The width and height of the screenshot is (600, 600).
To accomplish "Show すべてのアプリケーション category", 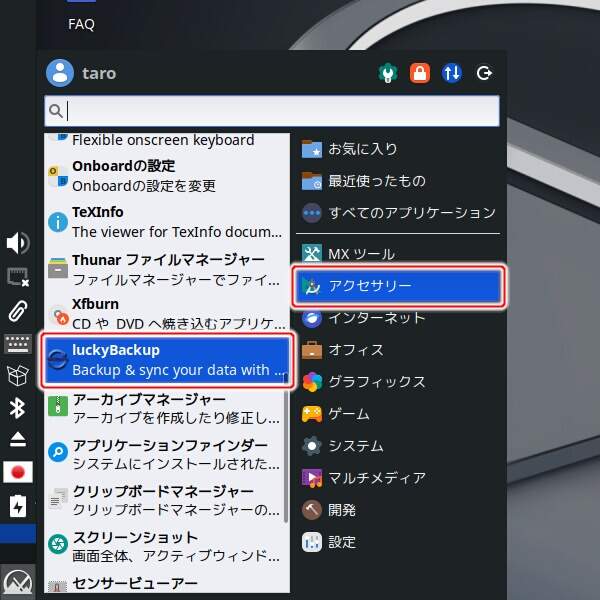I will tap(398, 213).
